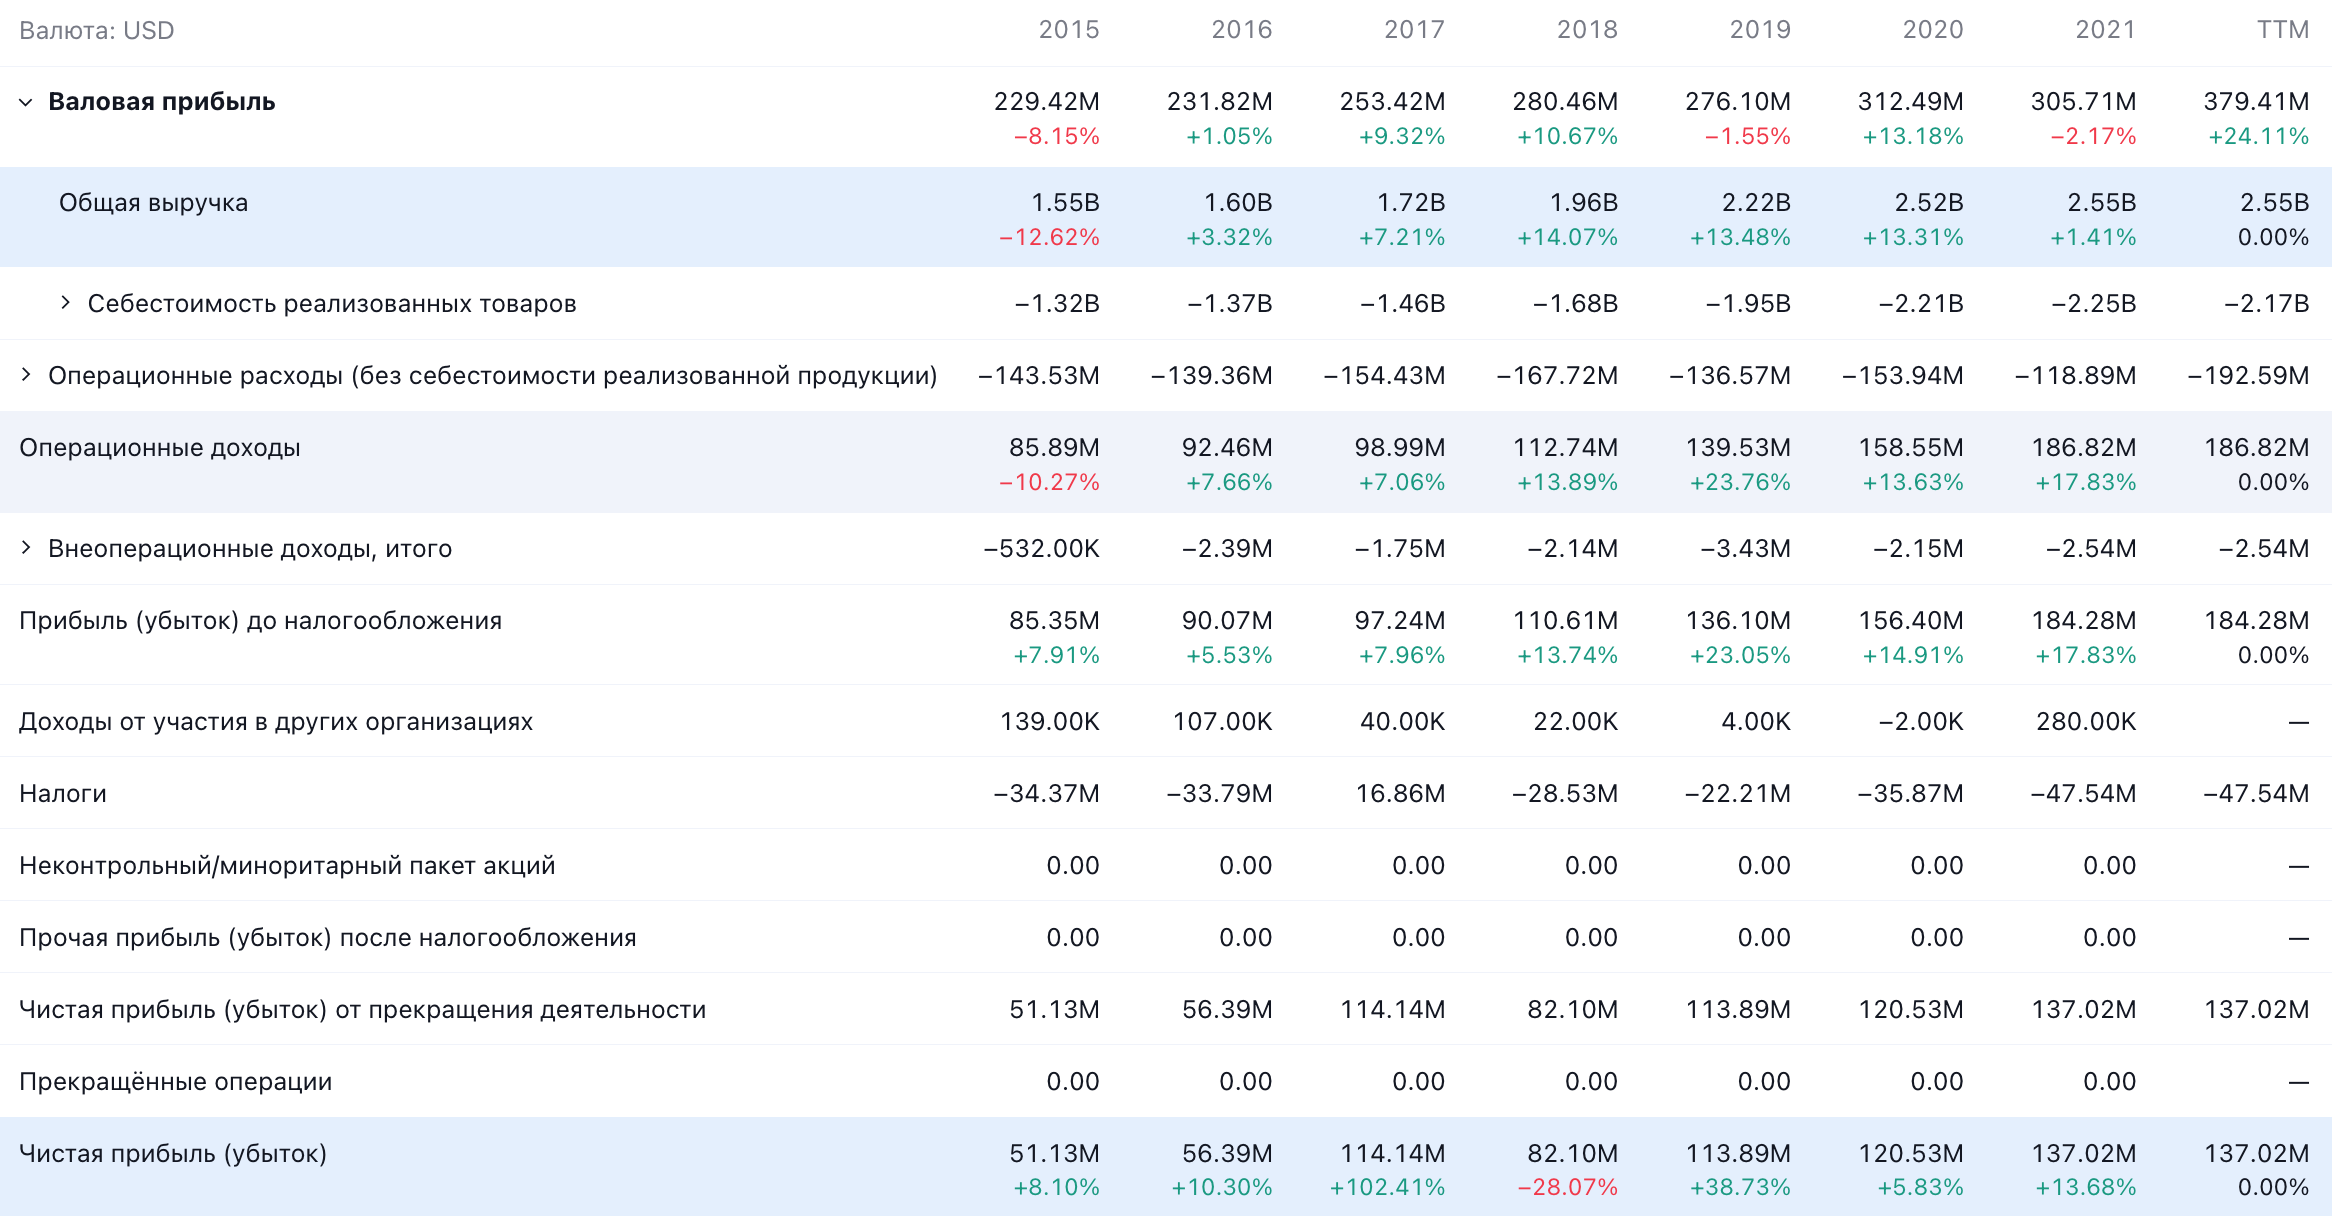Click equity income 2021 value 280.00K
The width and height of the screenshot is (2332, 1216).
click(2086, 722)
